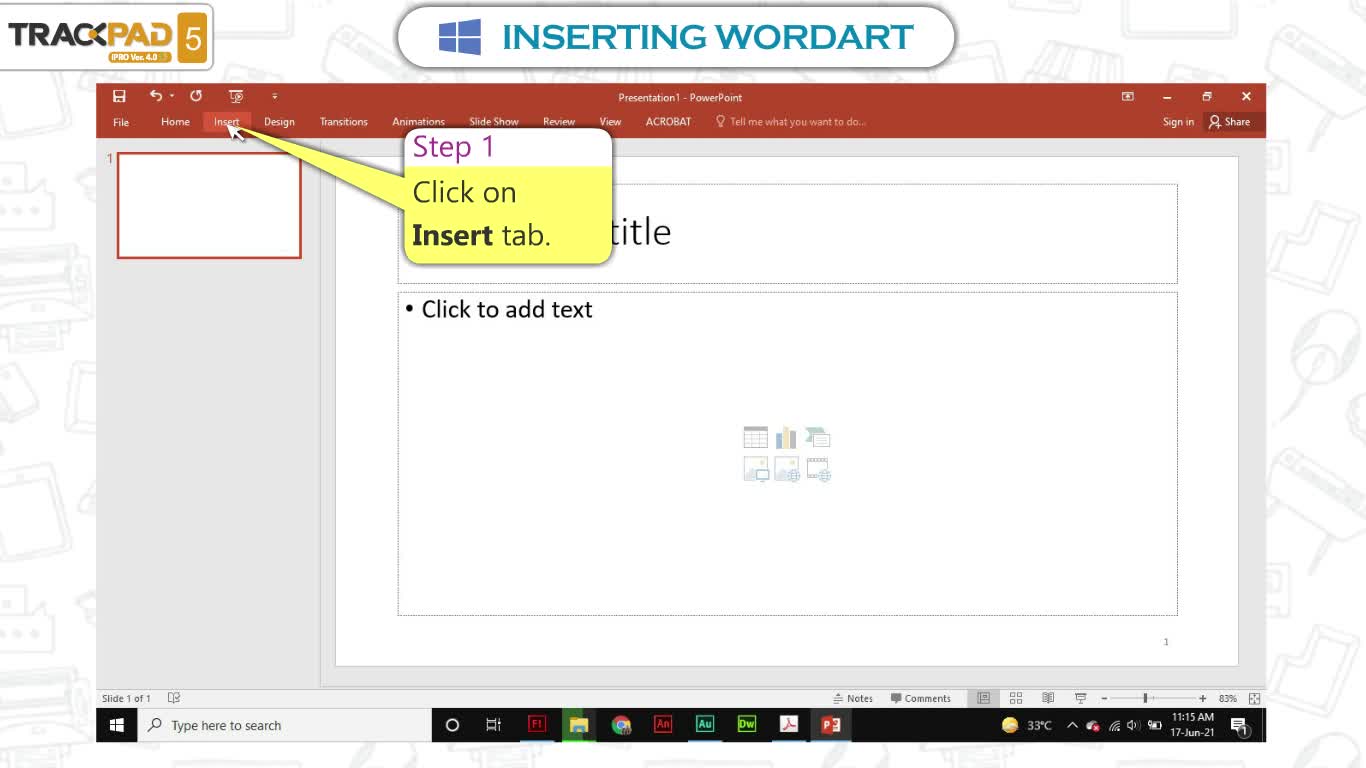Open Adobe Dreamweaver icon on taskbar
This screenshot has width=1366, height=768.
(747, 725)
